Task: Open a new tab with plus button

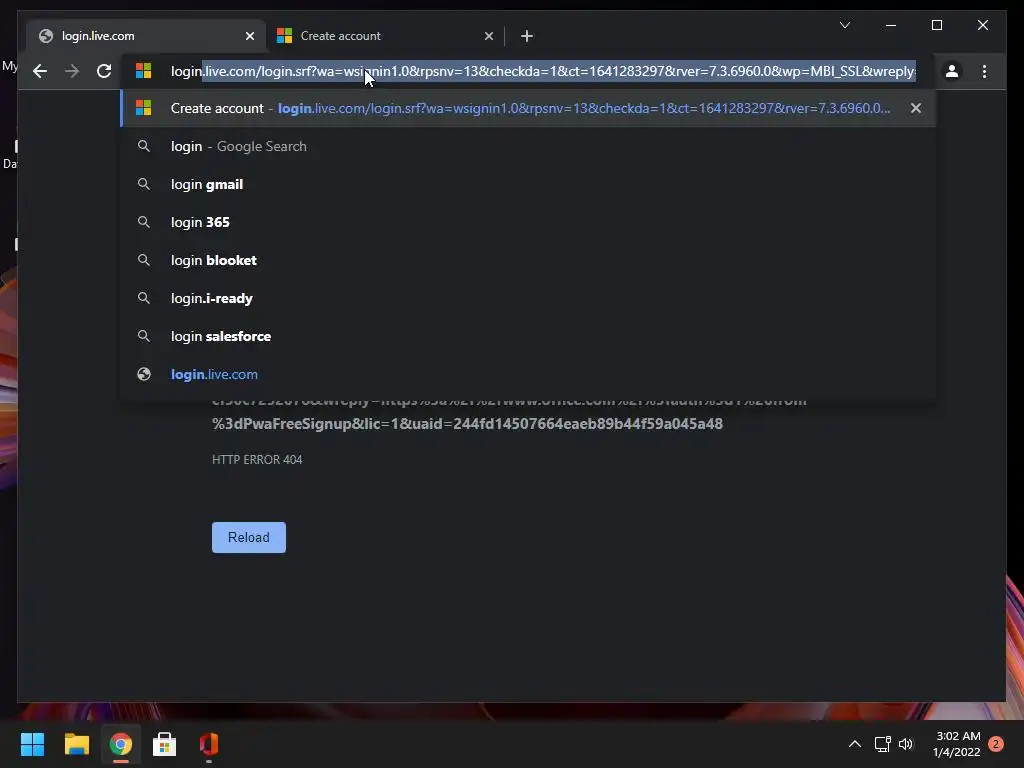Action: pos(527,36)
